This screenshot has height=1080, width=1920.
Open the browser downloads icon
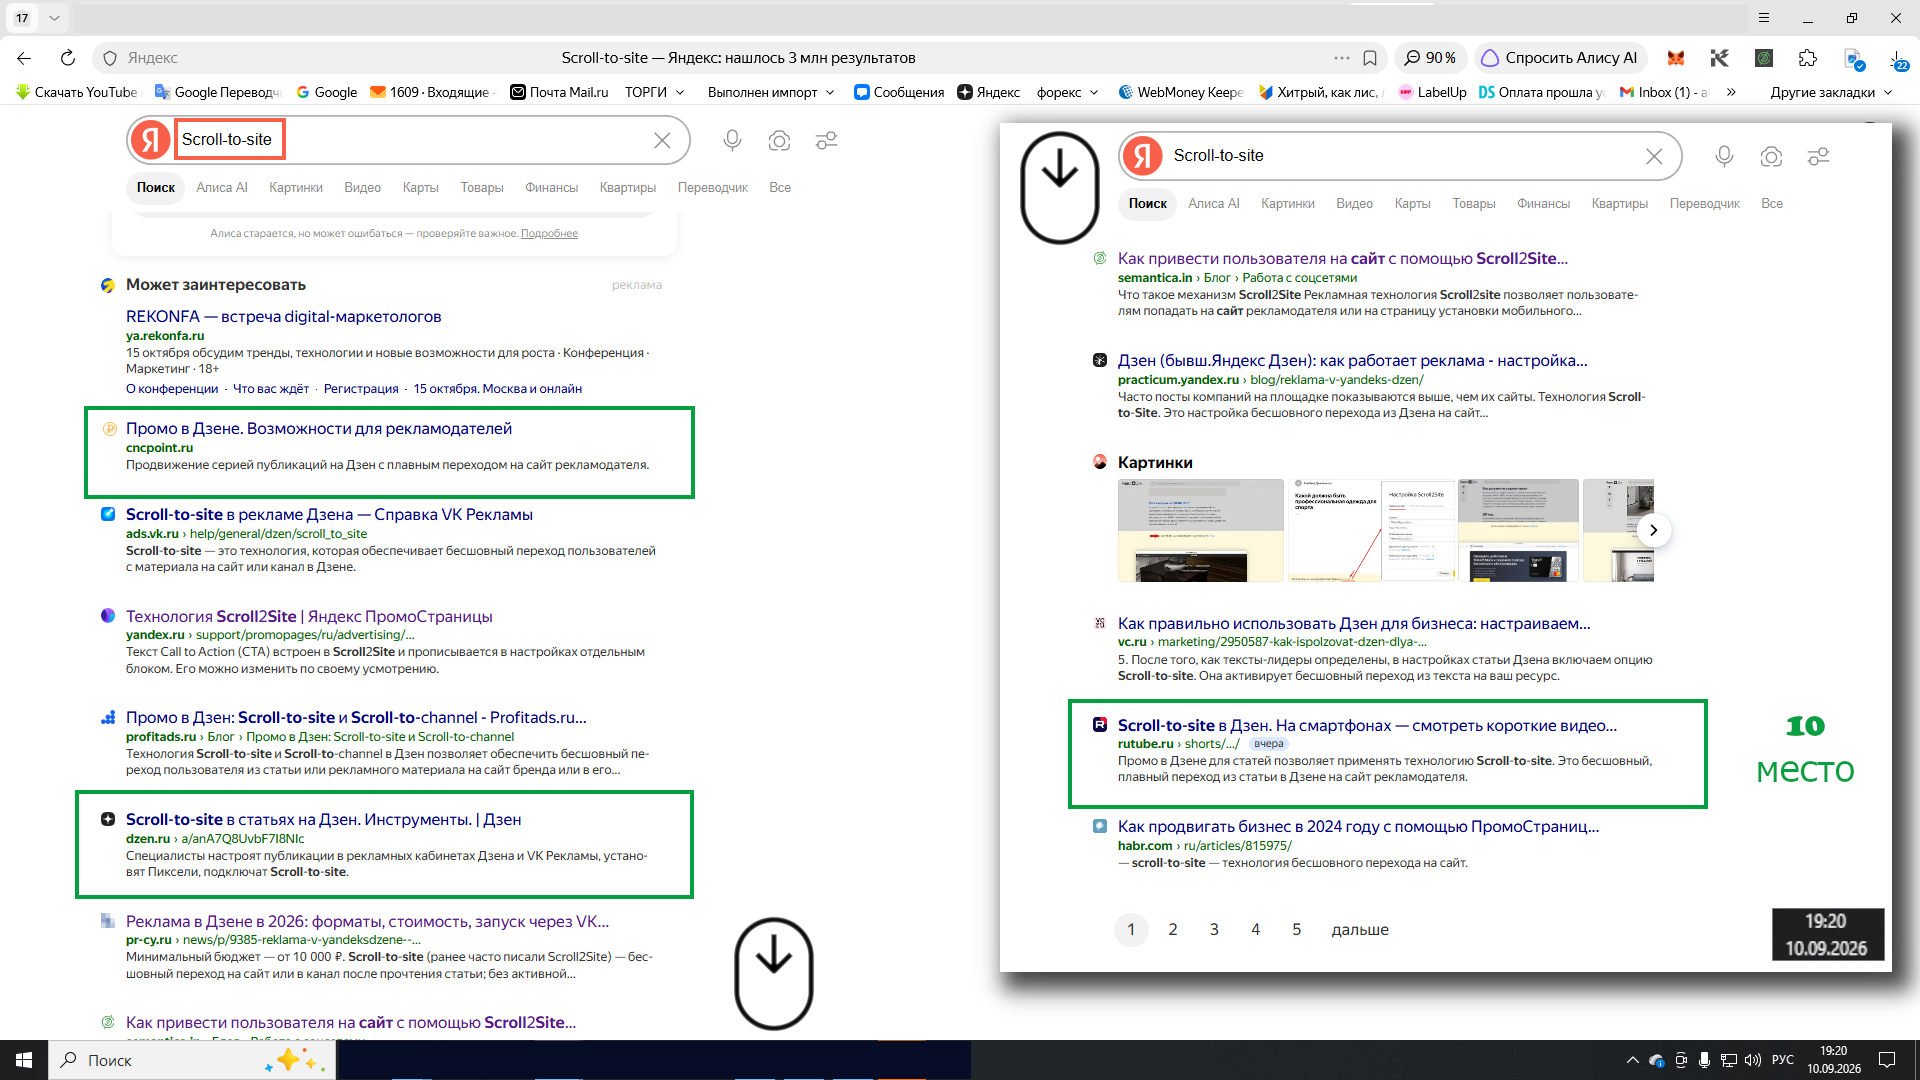tap(1897, 58)
